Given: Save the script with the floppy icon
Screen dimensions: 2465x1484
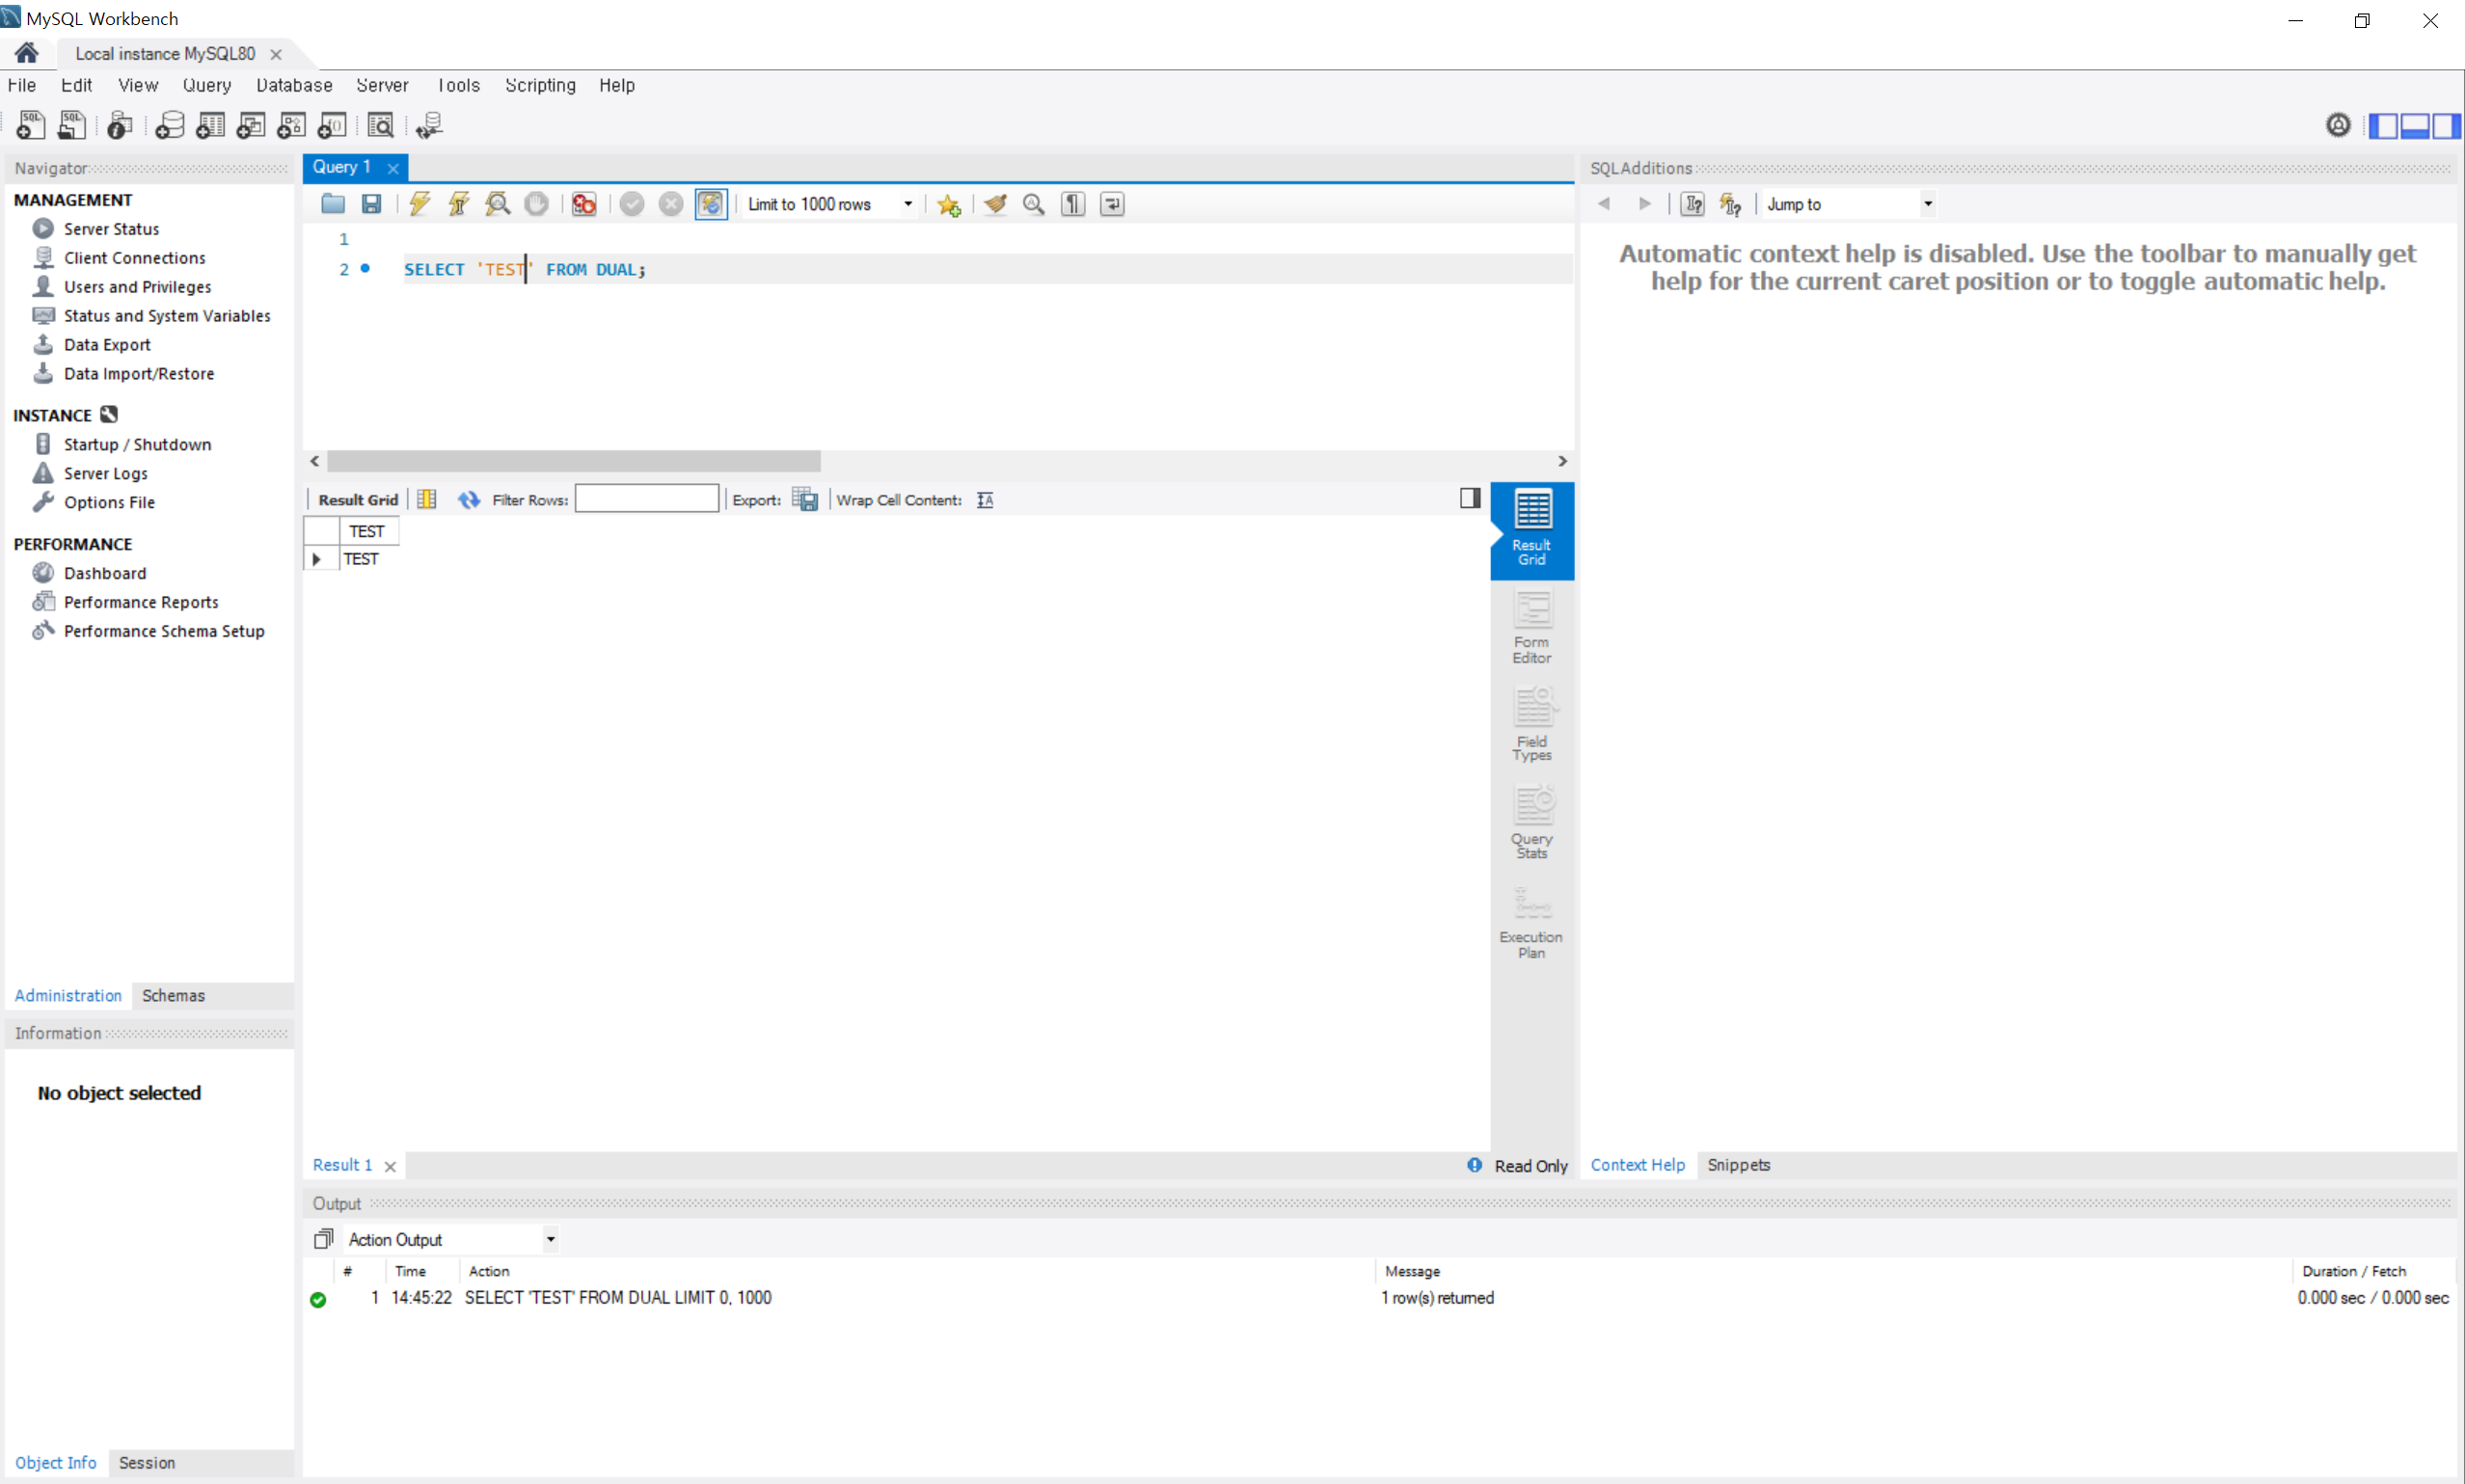Looking at the screenshot, I should [372, 204].
